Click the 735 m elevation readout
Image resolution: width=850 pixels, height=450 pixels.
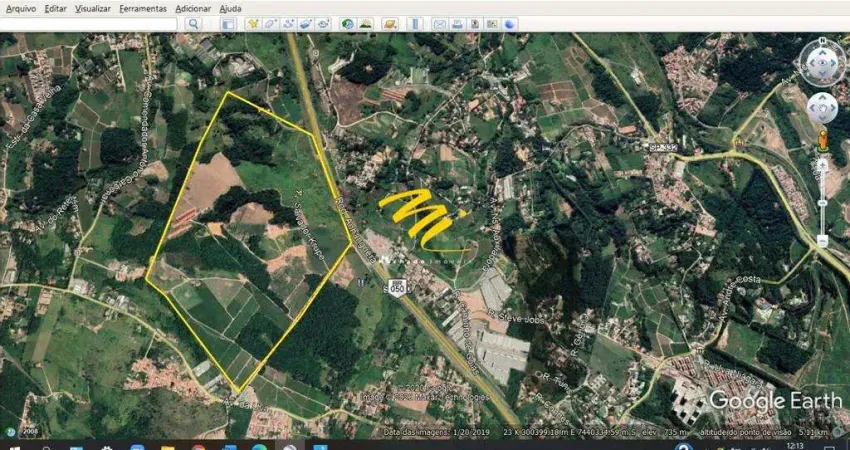click(677, 433)
